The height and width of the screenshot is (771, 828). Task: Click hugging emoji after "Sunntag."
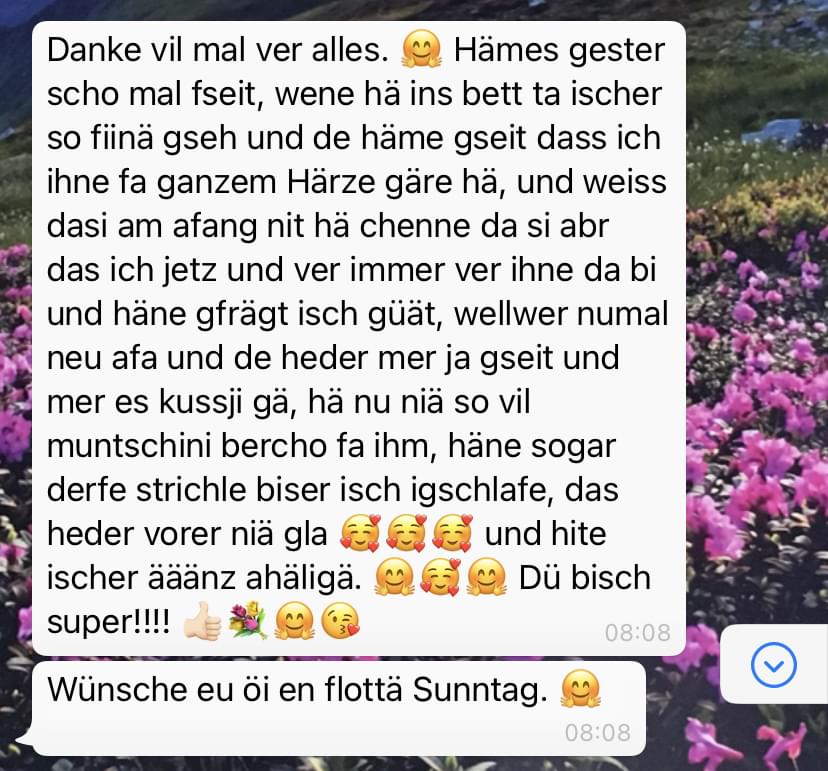coord(580,689)
